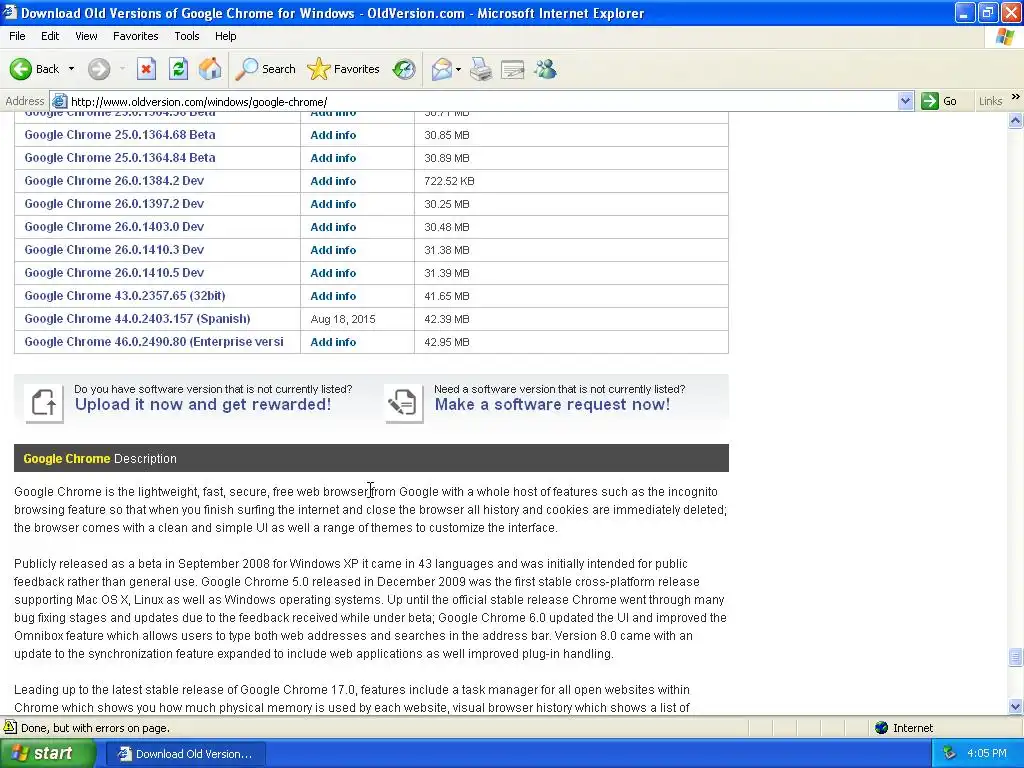Open the Messenger people icon
1024x768 pixels.
(545, 69)
